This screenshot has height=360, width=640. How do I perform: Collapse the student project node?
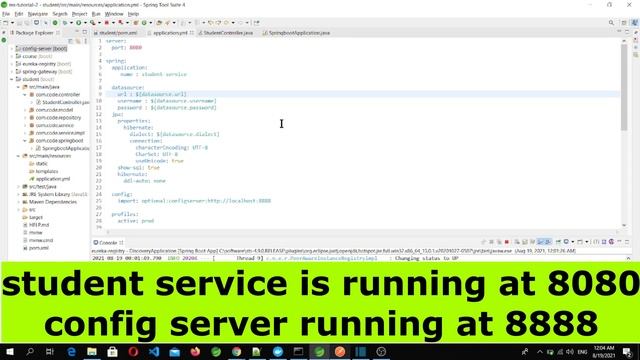(11, 79)
